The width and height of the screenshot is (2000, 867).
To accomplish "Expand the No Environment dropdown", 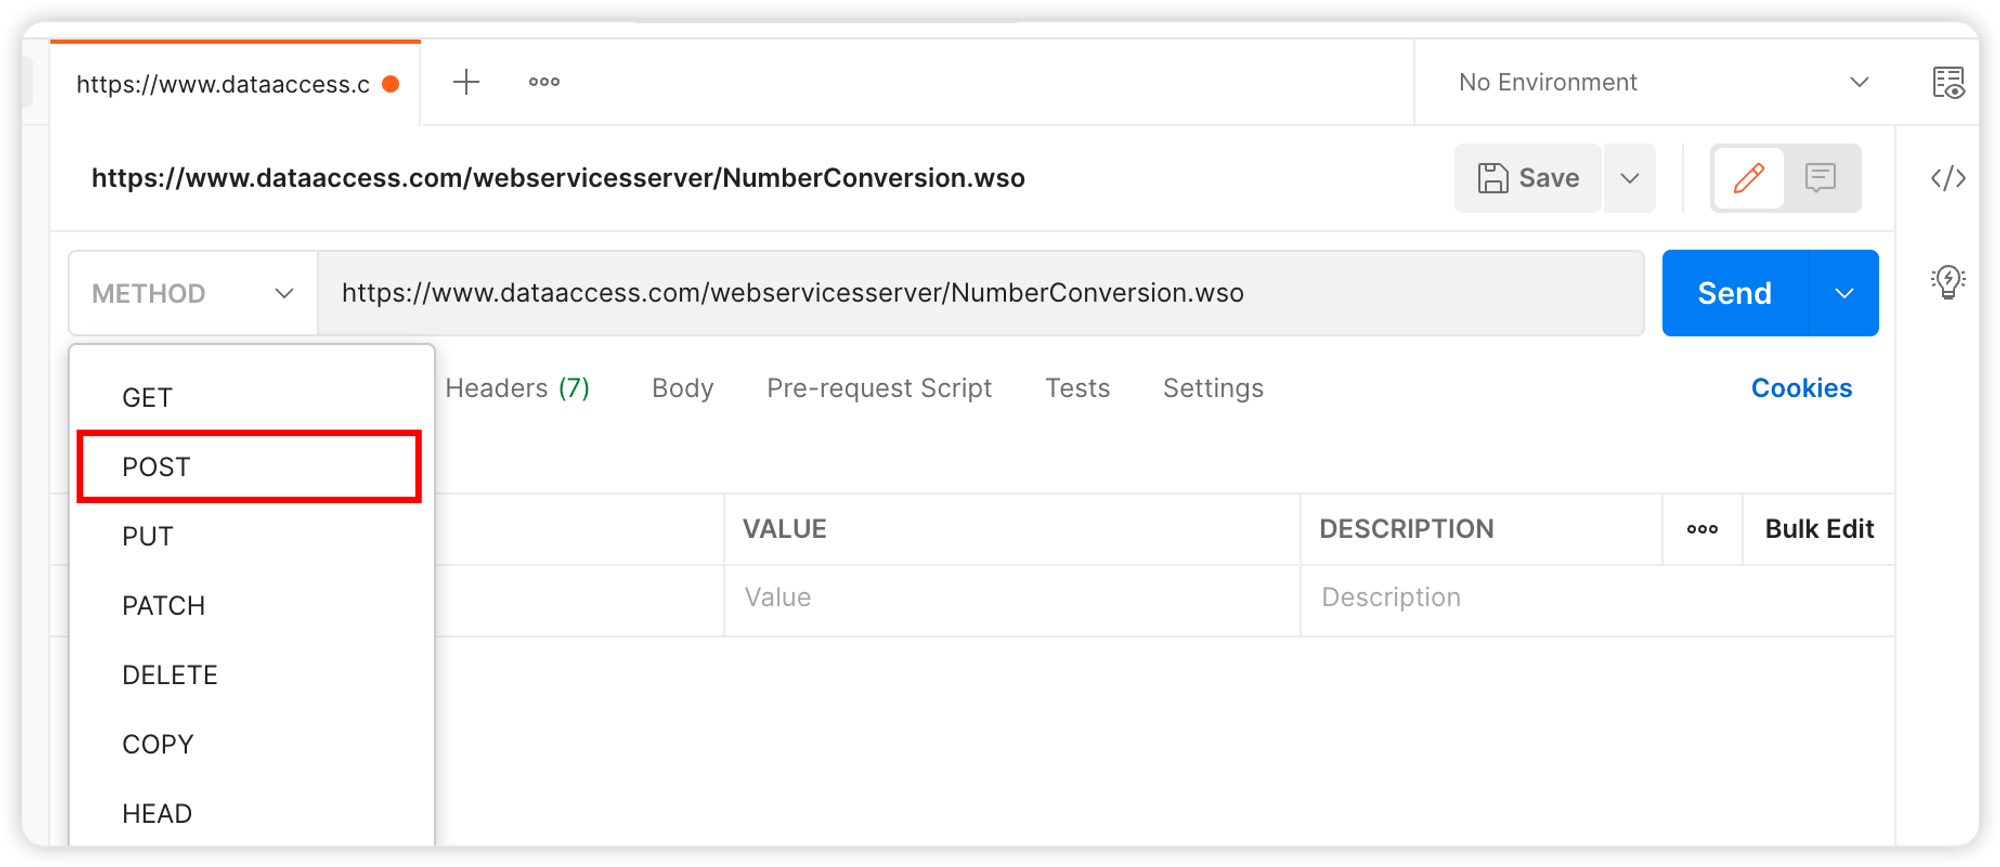I will coord(1650,82).
